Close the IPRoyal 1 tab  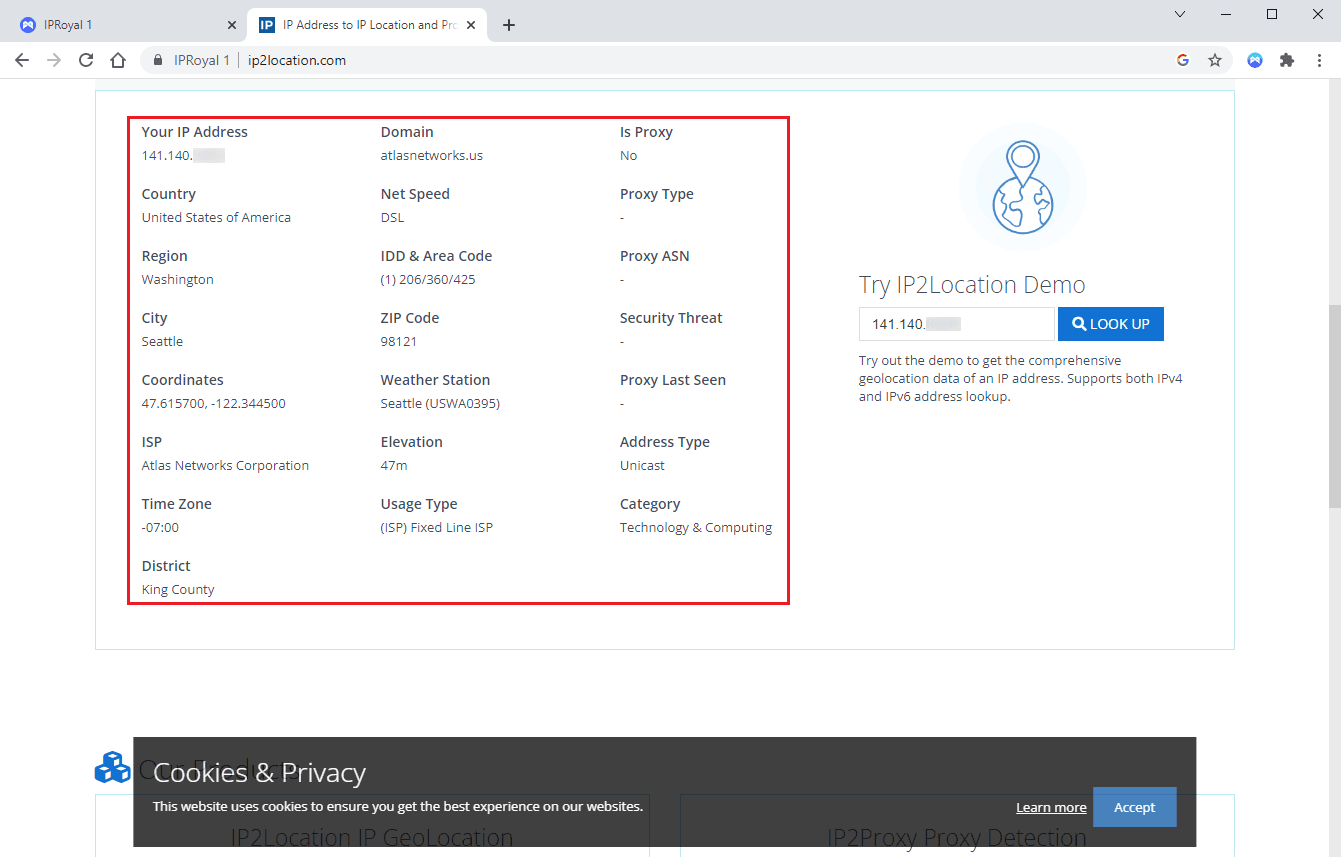[x=232, y=25]
